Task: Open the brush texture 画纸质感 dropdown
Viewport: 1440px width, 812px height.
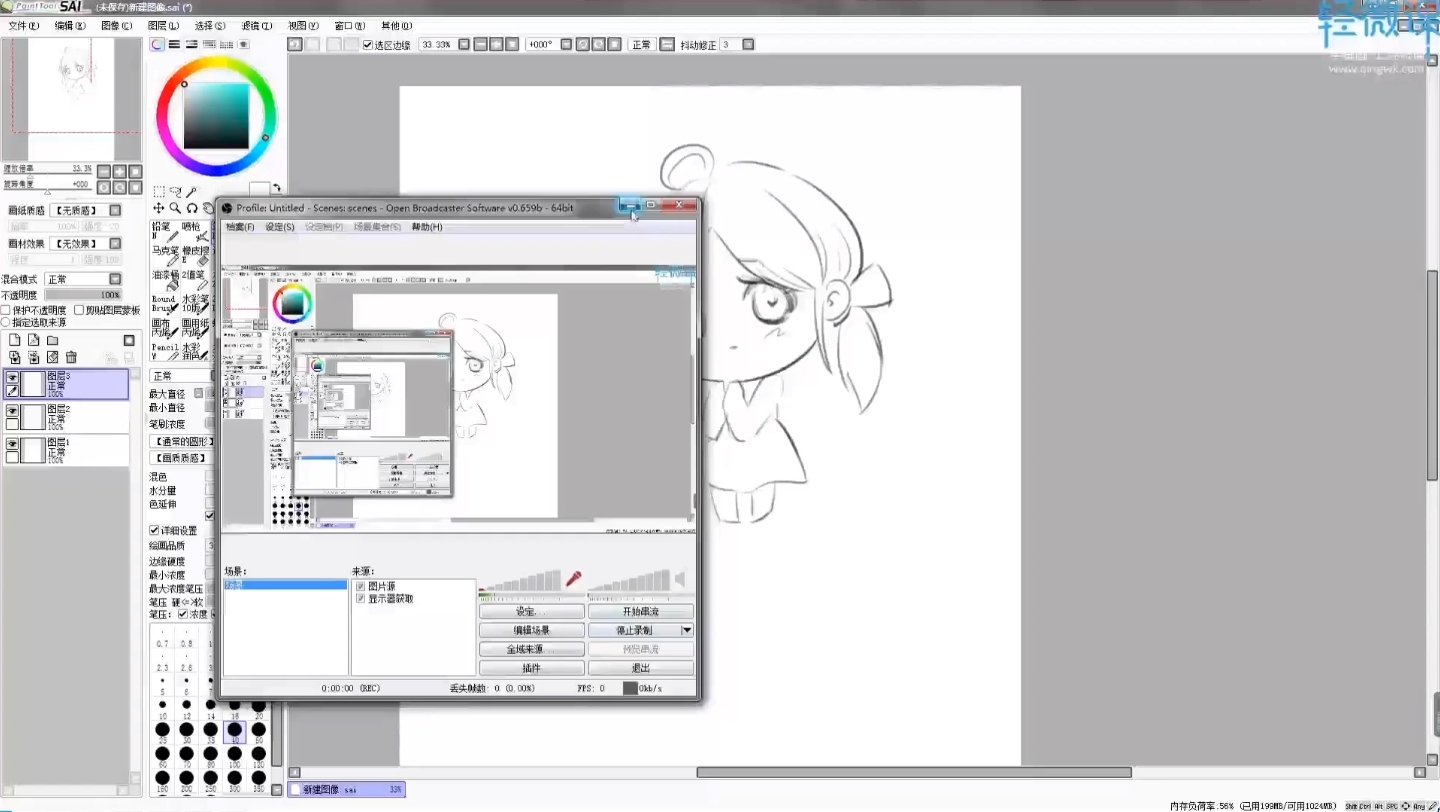Action: (x=181, y=457)
